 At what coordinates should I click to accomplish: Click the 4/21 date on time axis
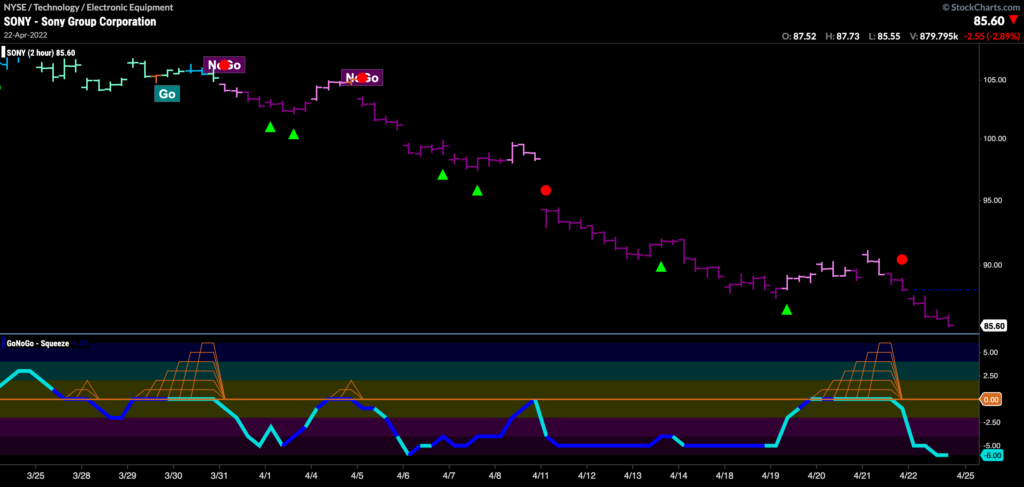[x=863, y=476]
